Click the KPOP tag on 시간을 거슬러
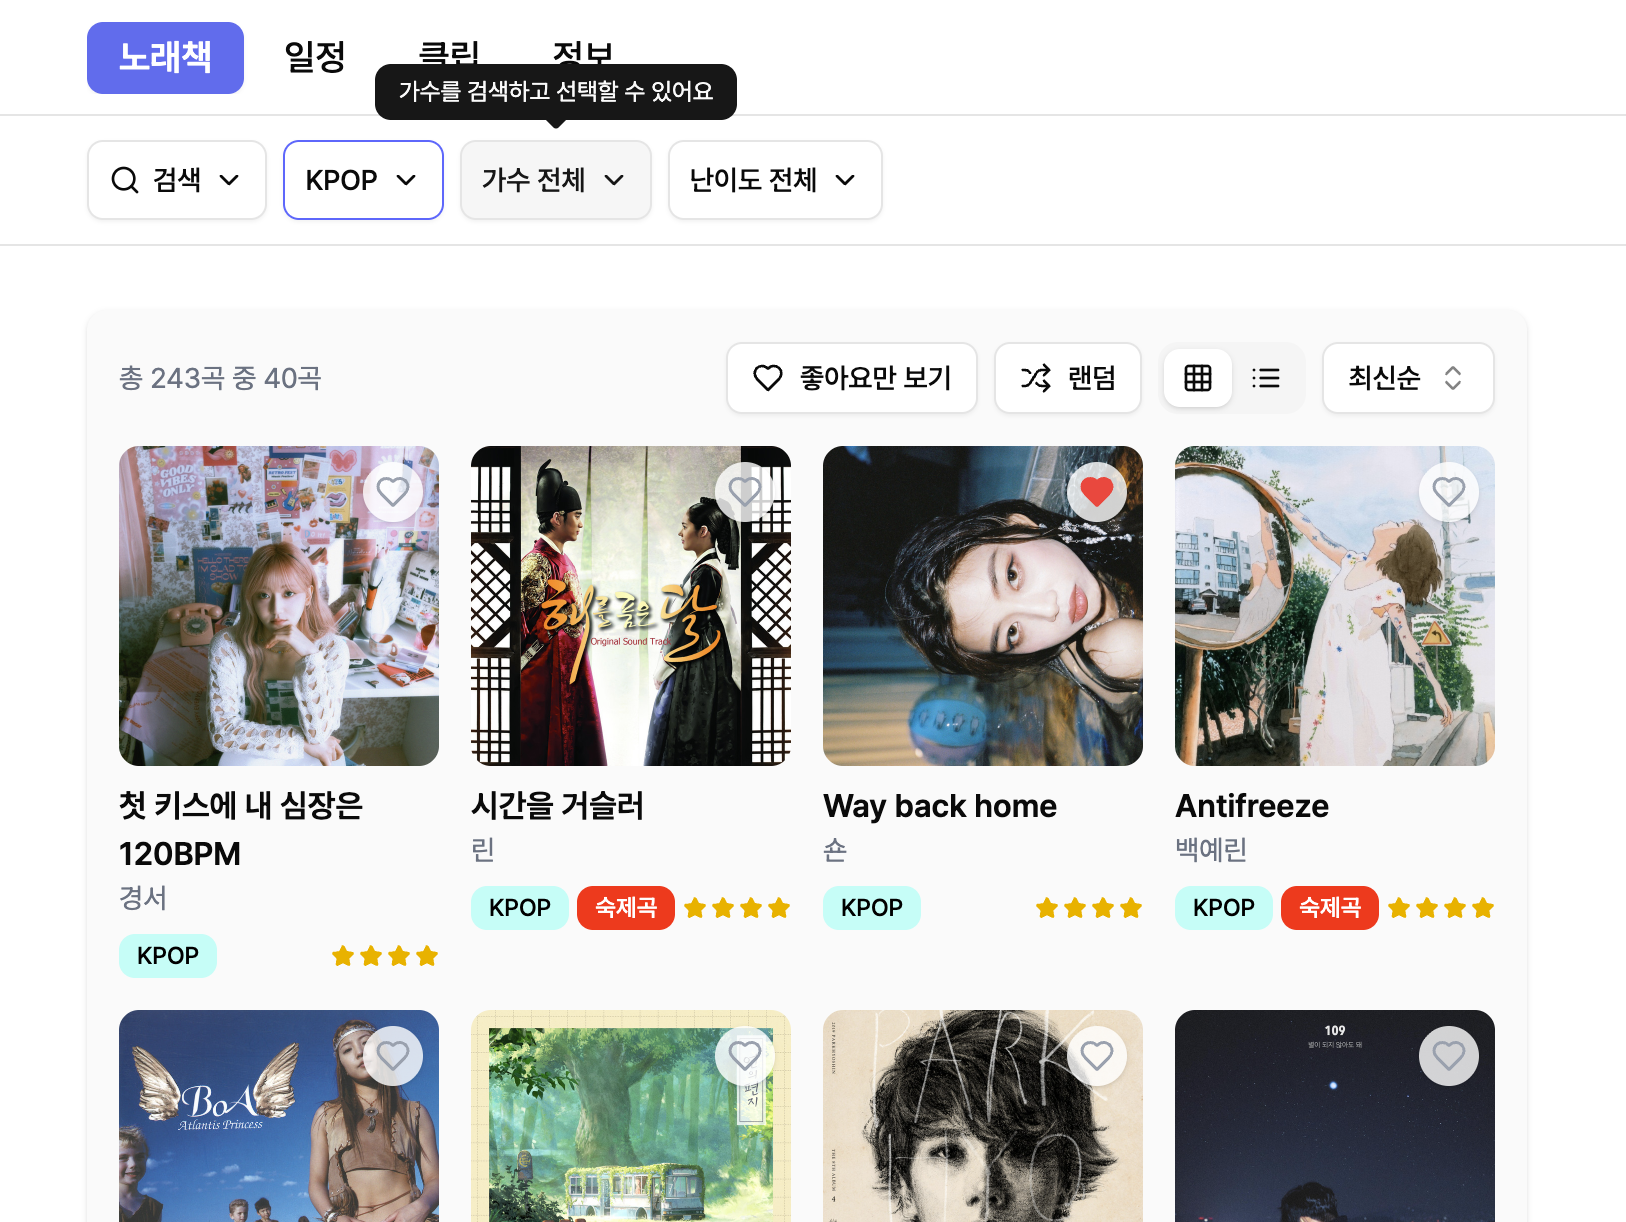This screenshot has height=1222, width=1626. point(520,908)
